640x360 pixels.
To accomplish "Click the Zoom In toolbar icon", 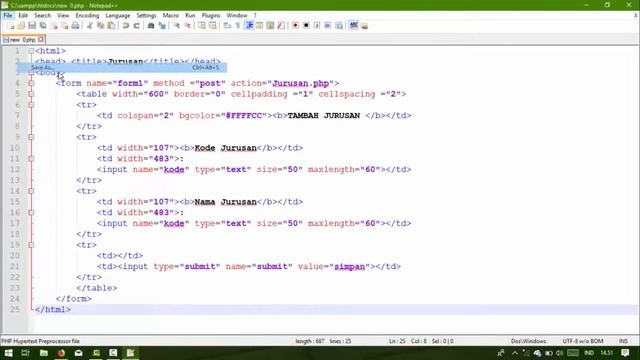I will click(176, 26).
